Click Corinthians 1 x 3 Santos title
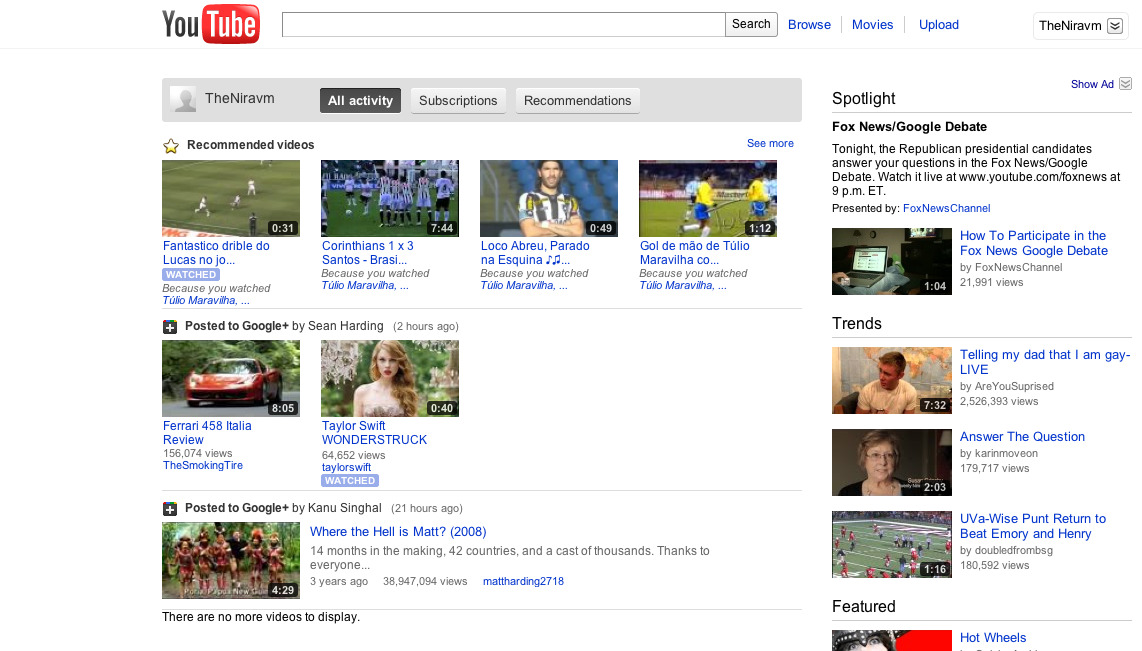The width and height of the screenshot is (1142, 651). [x=368, y=253]
